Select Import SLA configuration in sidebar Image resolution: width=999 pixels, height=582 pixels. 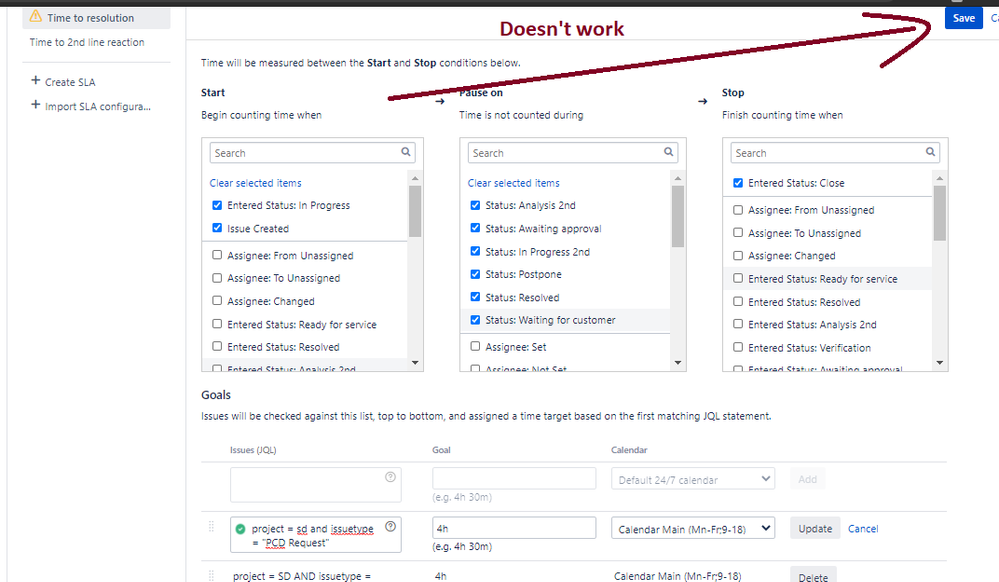[97, 106]
